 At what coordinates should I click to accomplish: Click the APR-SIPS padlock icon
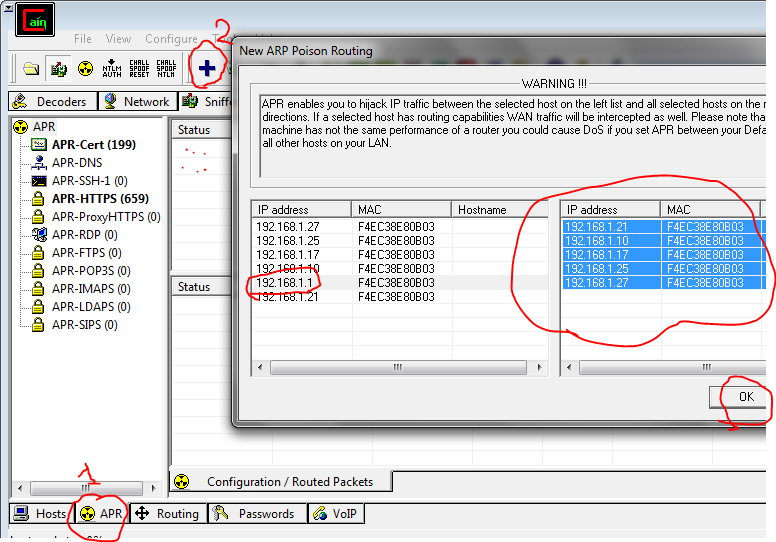coord(38,325)
